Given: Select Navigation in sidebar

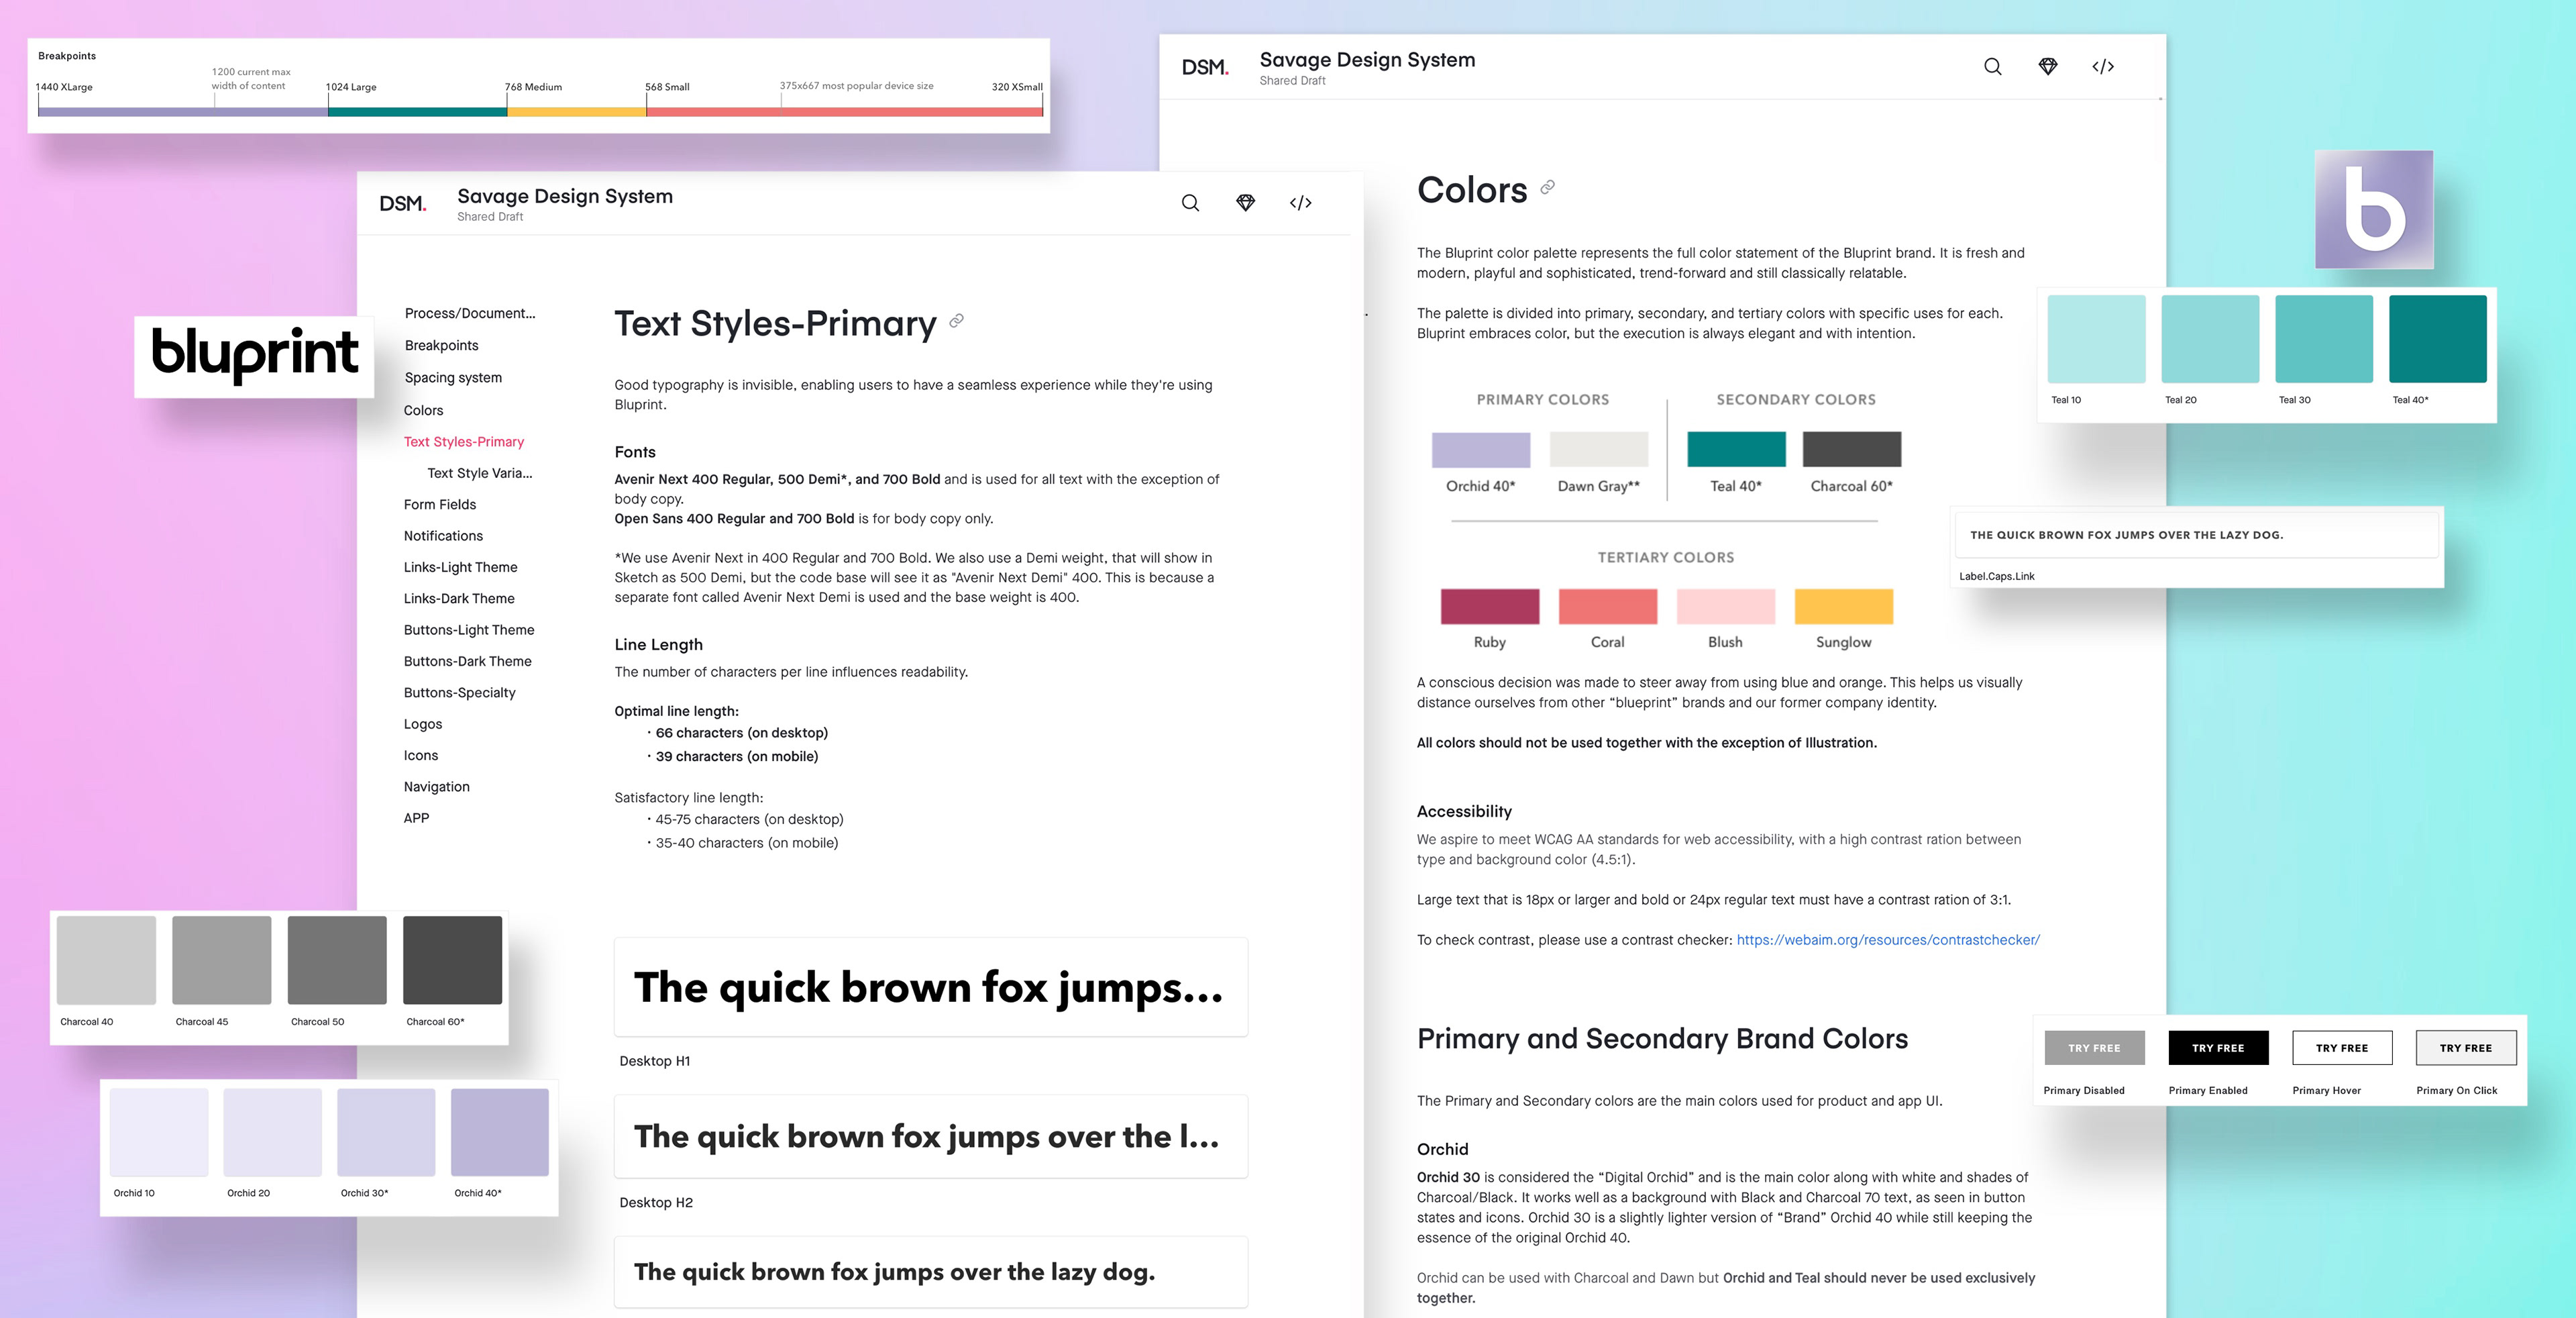Looking at the screenshot, I should (x=436, y=787).
